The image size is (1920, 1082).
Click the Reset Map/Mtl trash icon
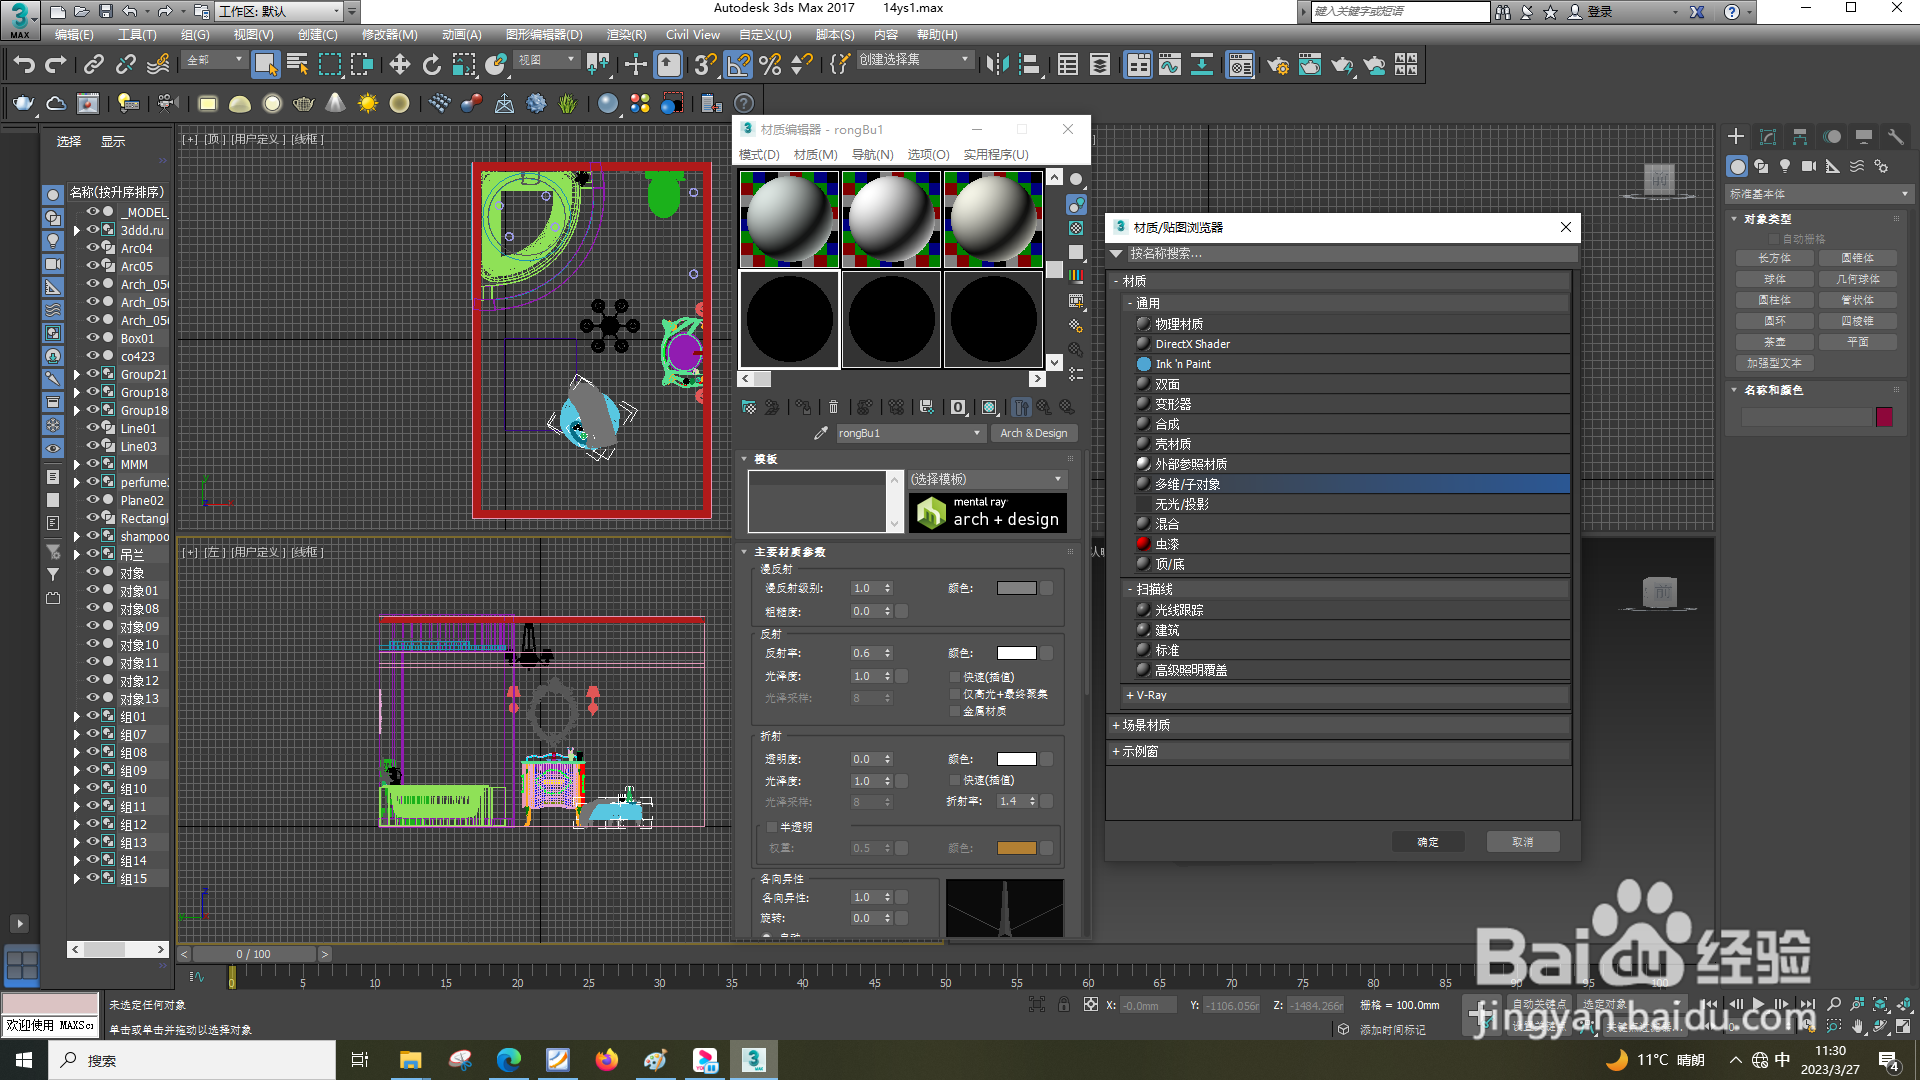[x=834, y=407]
